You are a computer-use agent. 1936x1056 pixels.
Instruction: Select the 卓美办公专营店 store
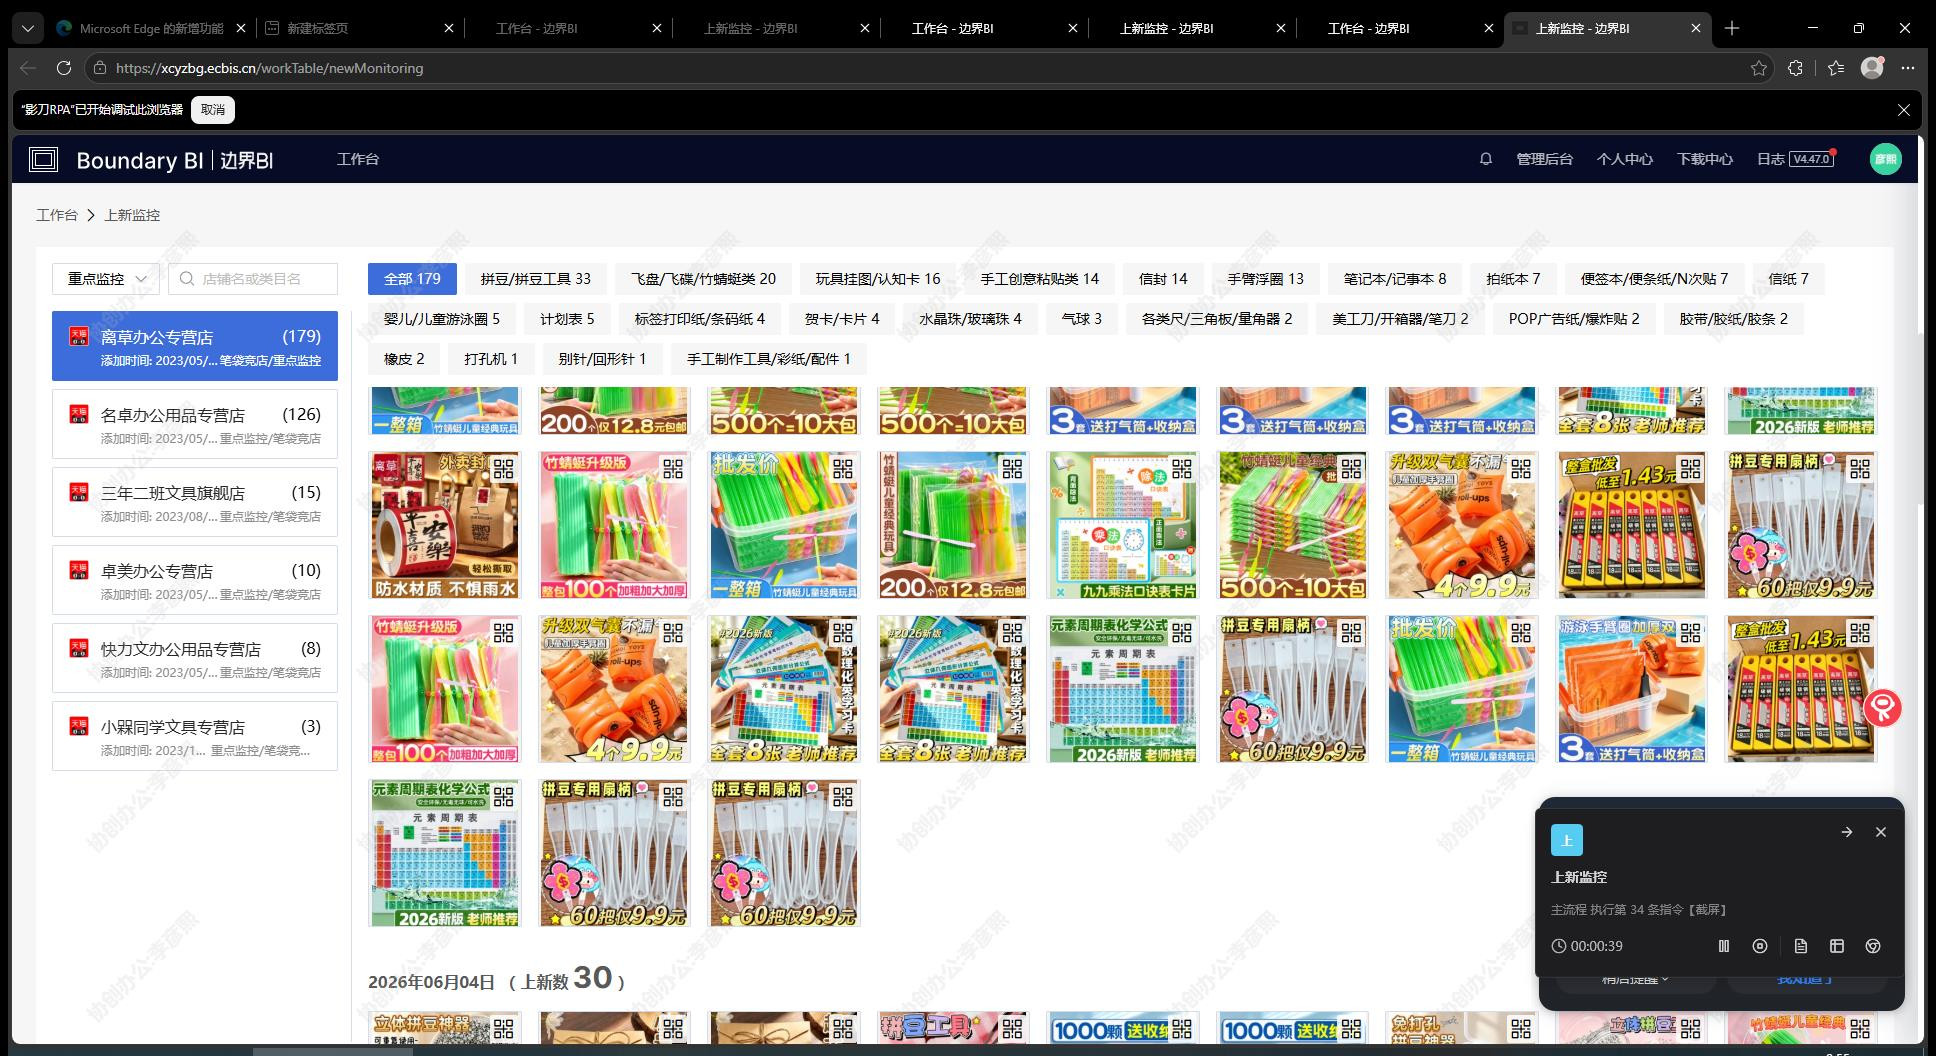pyautogui.click(x=195, y=580)
